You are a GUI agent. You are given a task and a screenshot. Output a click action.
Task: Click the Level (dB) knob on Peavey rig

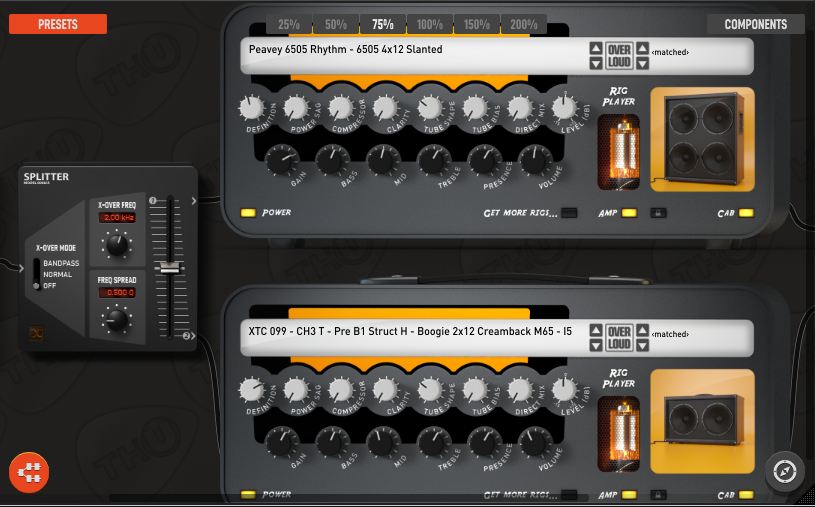(564, 108)
